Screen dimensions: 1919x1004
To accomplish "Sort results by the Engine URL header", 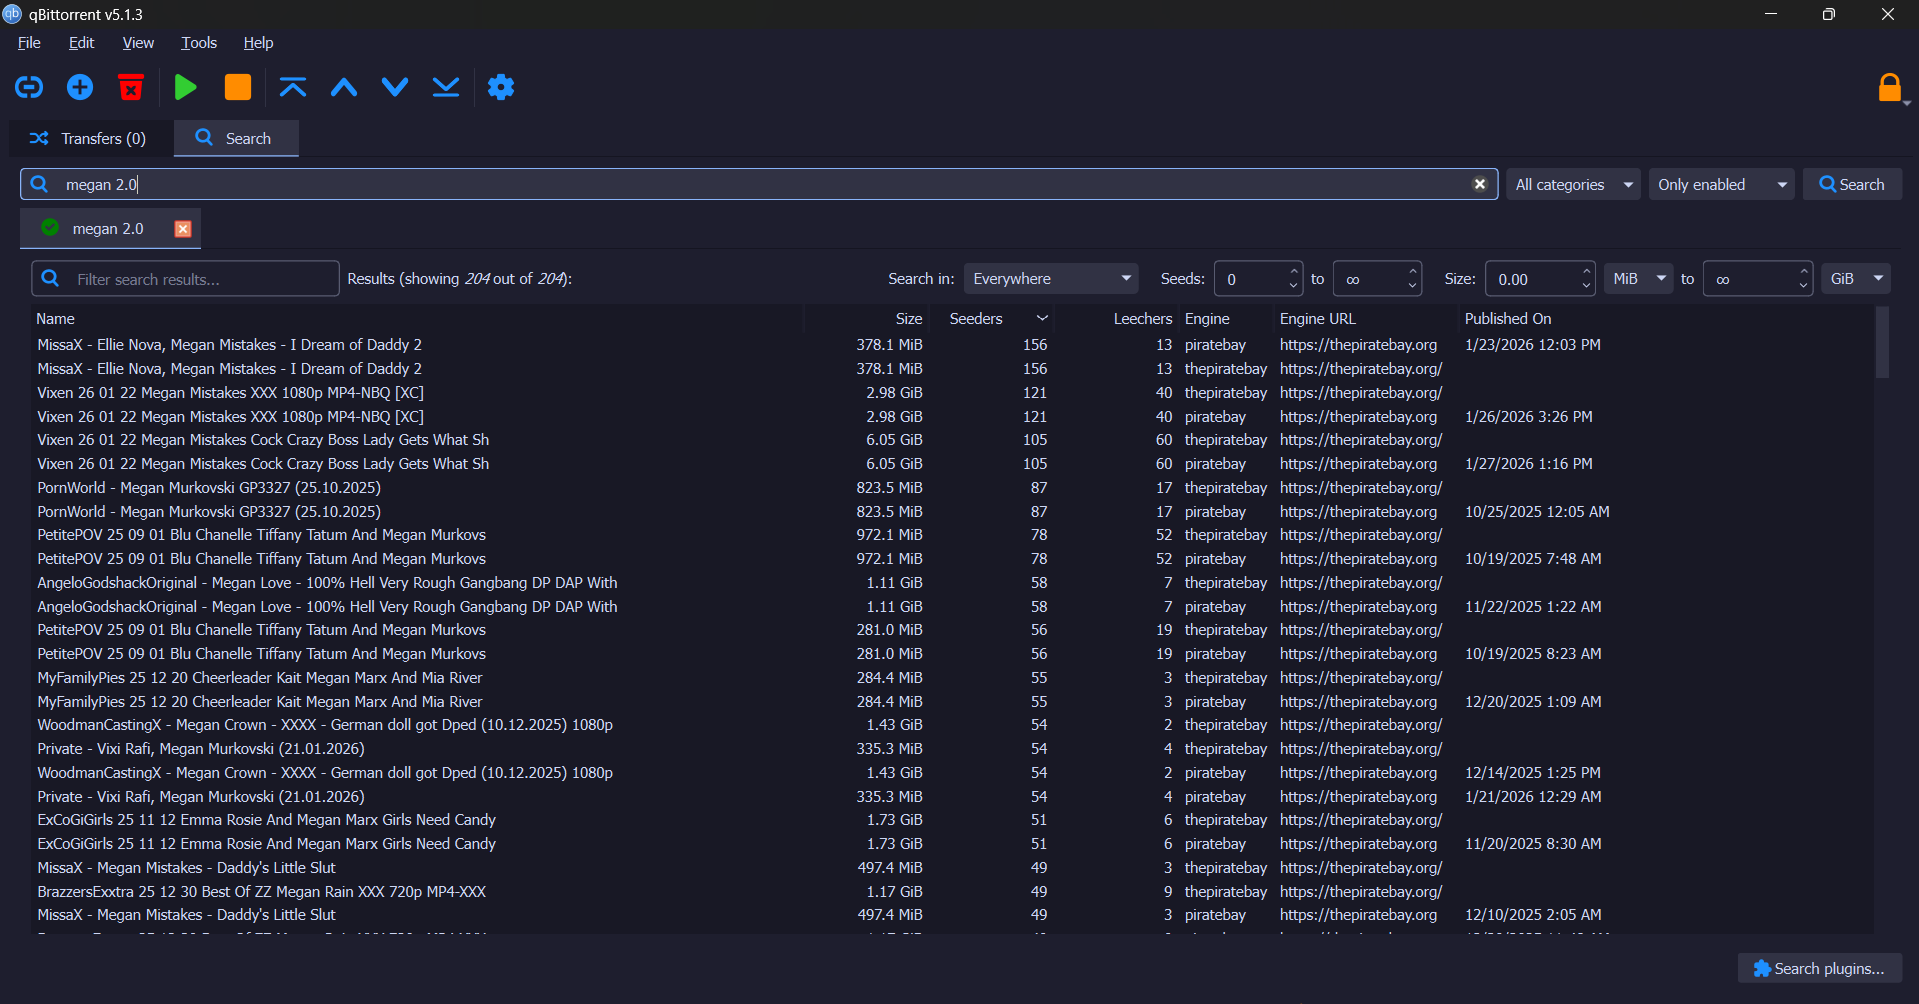I will click(x=1366, y=318).
